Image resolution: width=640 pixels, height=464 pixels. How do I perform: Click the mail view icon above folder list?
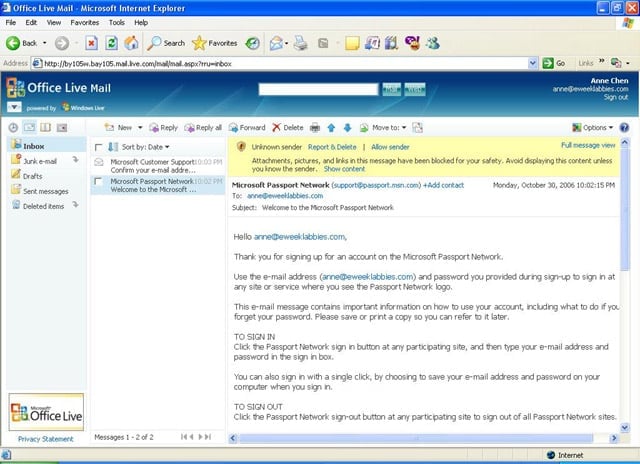tap(29, 127)
